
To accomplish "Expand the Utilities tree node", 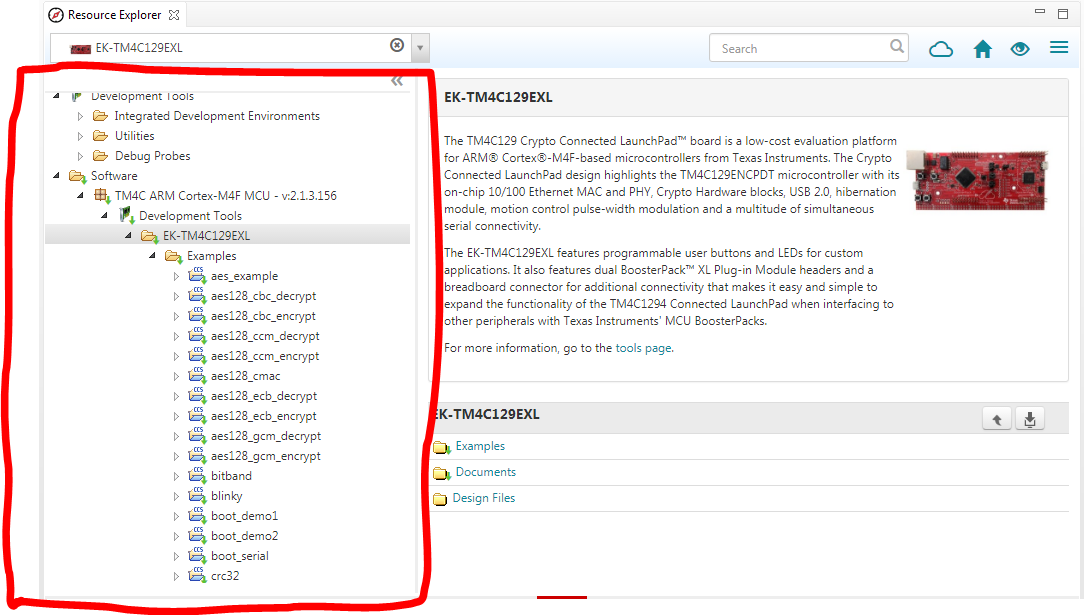I will pos(80,136).
